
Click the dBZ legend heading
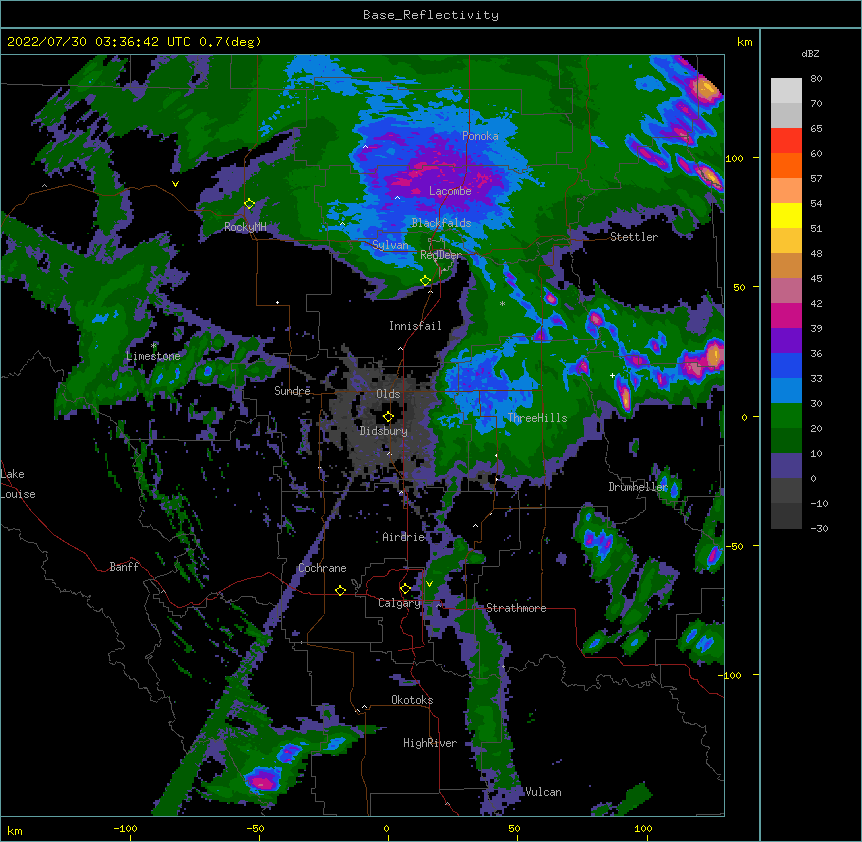[x=810, y=54]
